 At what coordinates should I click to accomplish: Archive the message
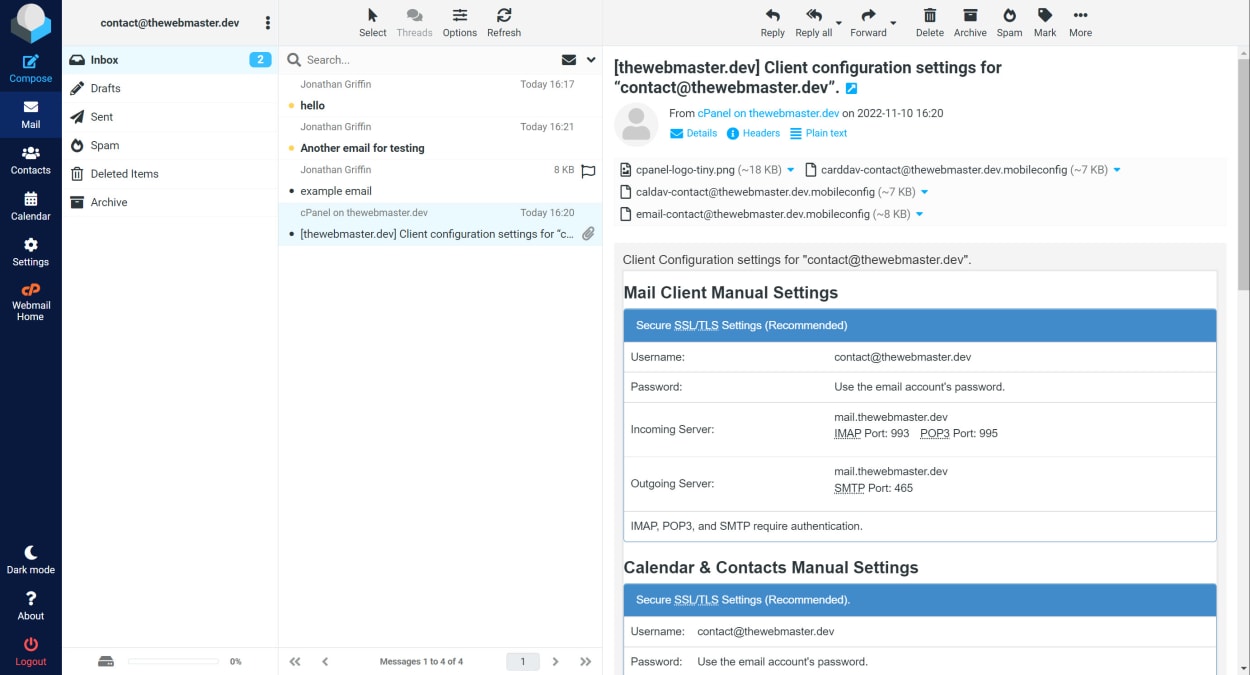969,23
